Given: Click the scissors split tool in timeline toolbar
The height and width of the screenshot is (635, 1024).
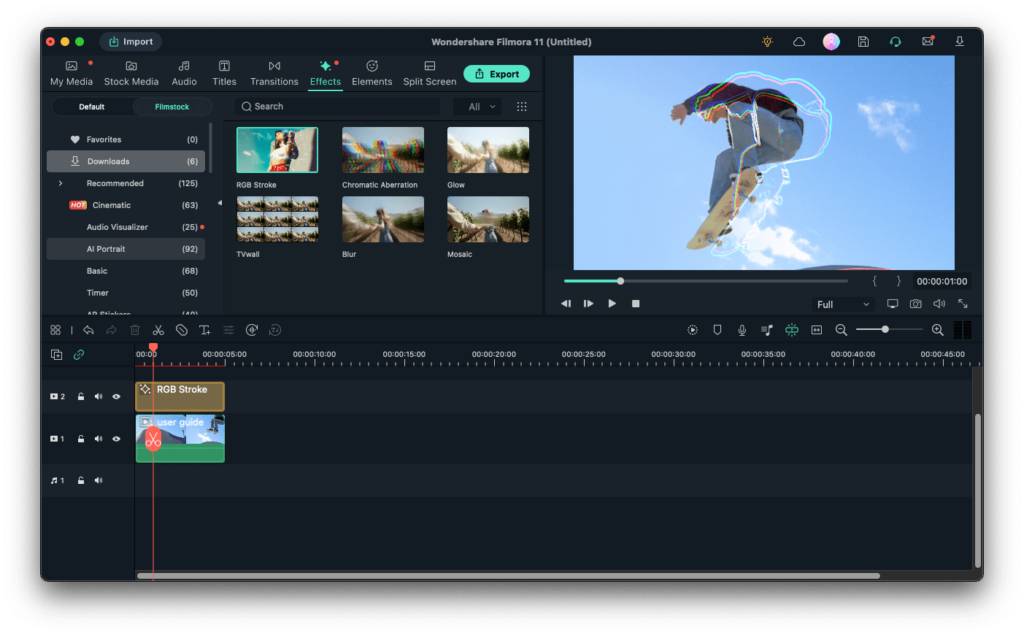Looking at the screenshot, I should point(158,330).
